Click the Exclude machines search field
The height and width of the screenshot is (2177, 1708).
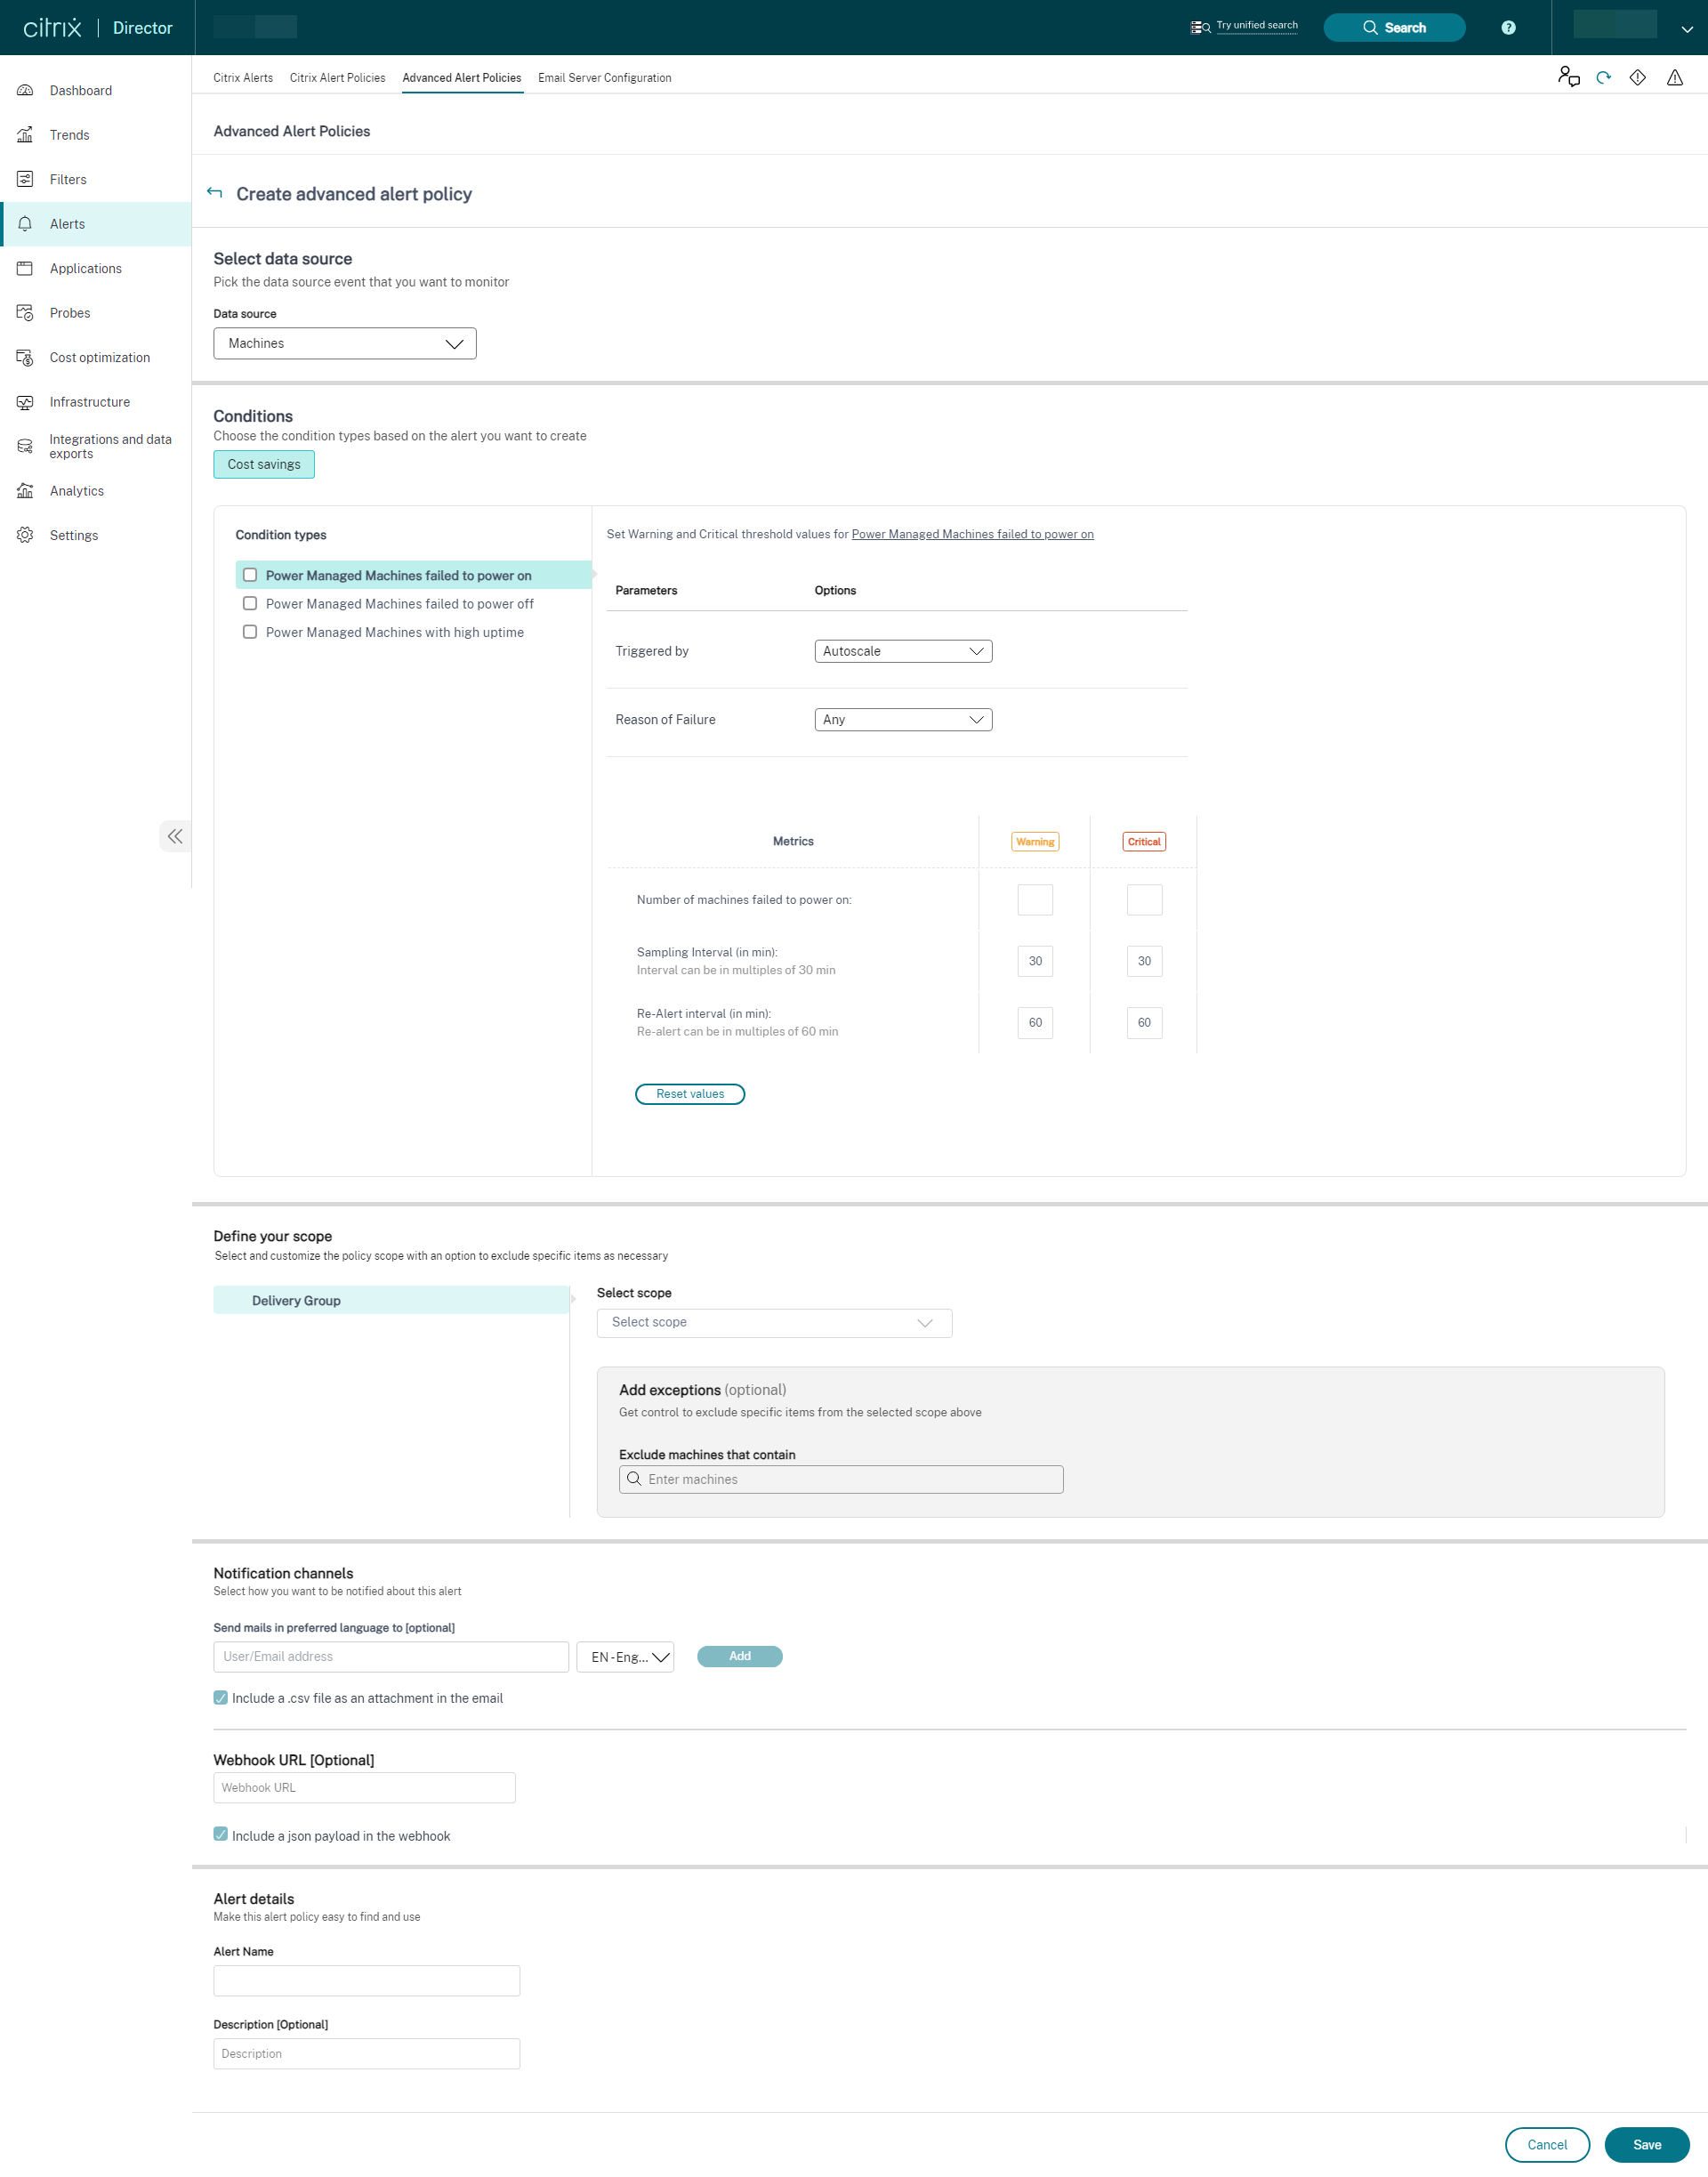[x=840, y=1479]
